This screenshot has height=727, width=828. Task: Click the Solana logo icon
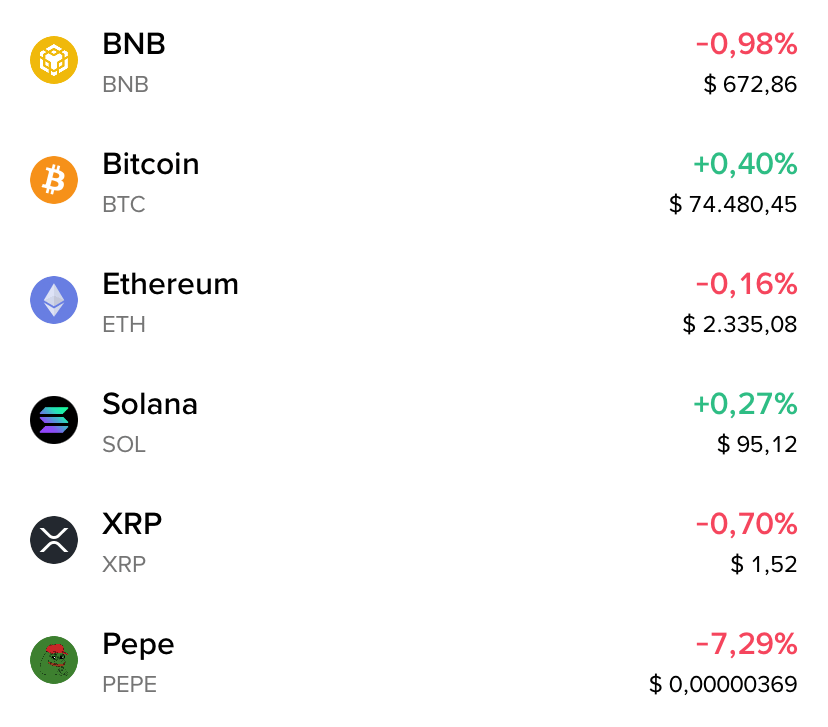coord(54,420)
